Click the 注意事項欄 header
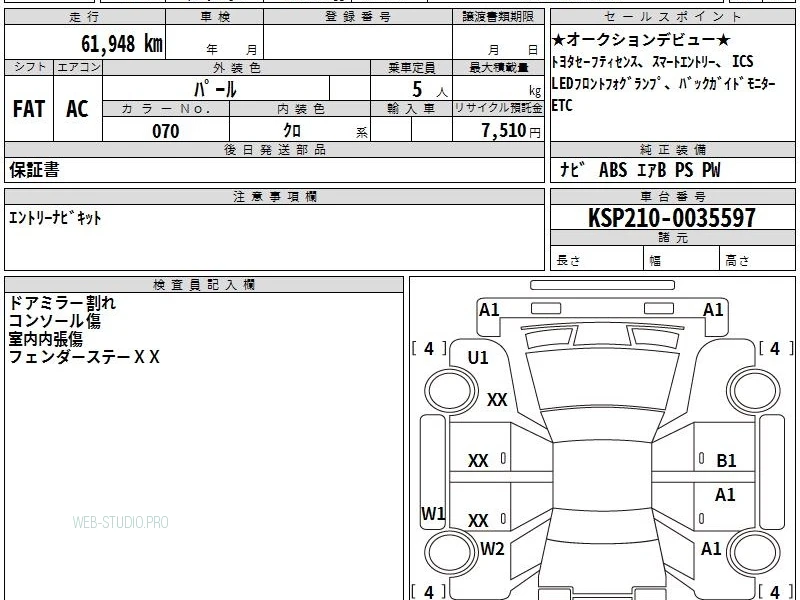The height and width of the screenshot is (600, 800). [x=274, y=196]
